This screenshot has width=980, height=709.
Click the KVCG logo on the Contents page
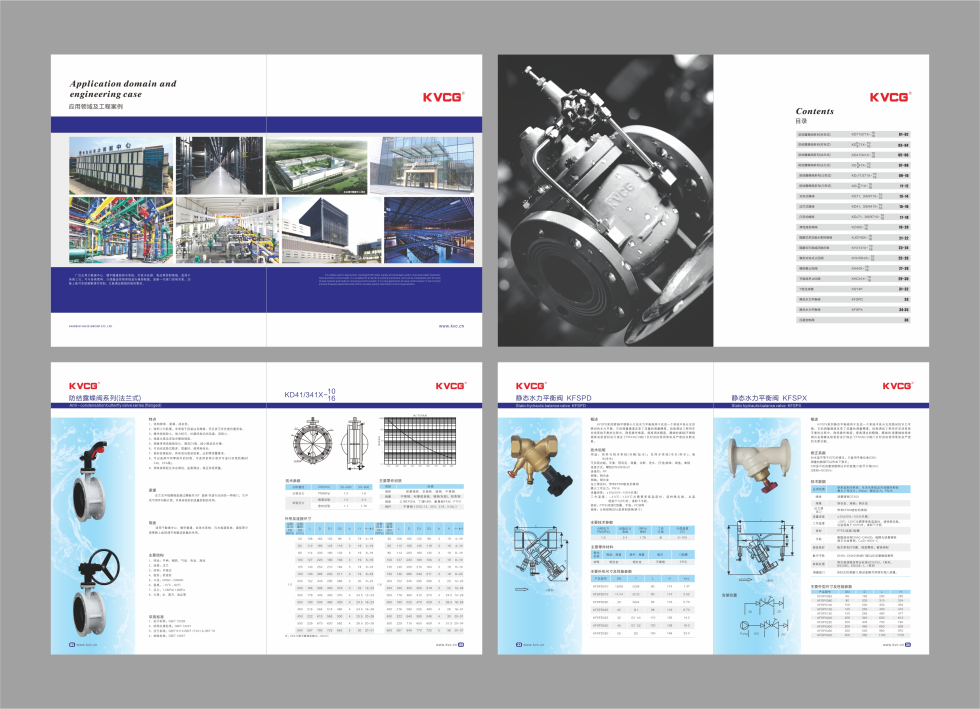click(x=889, y=97)
